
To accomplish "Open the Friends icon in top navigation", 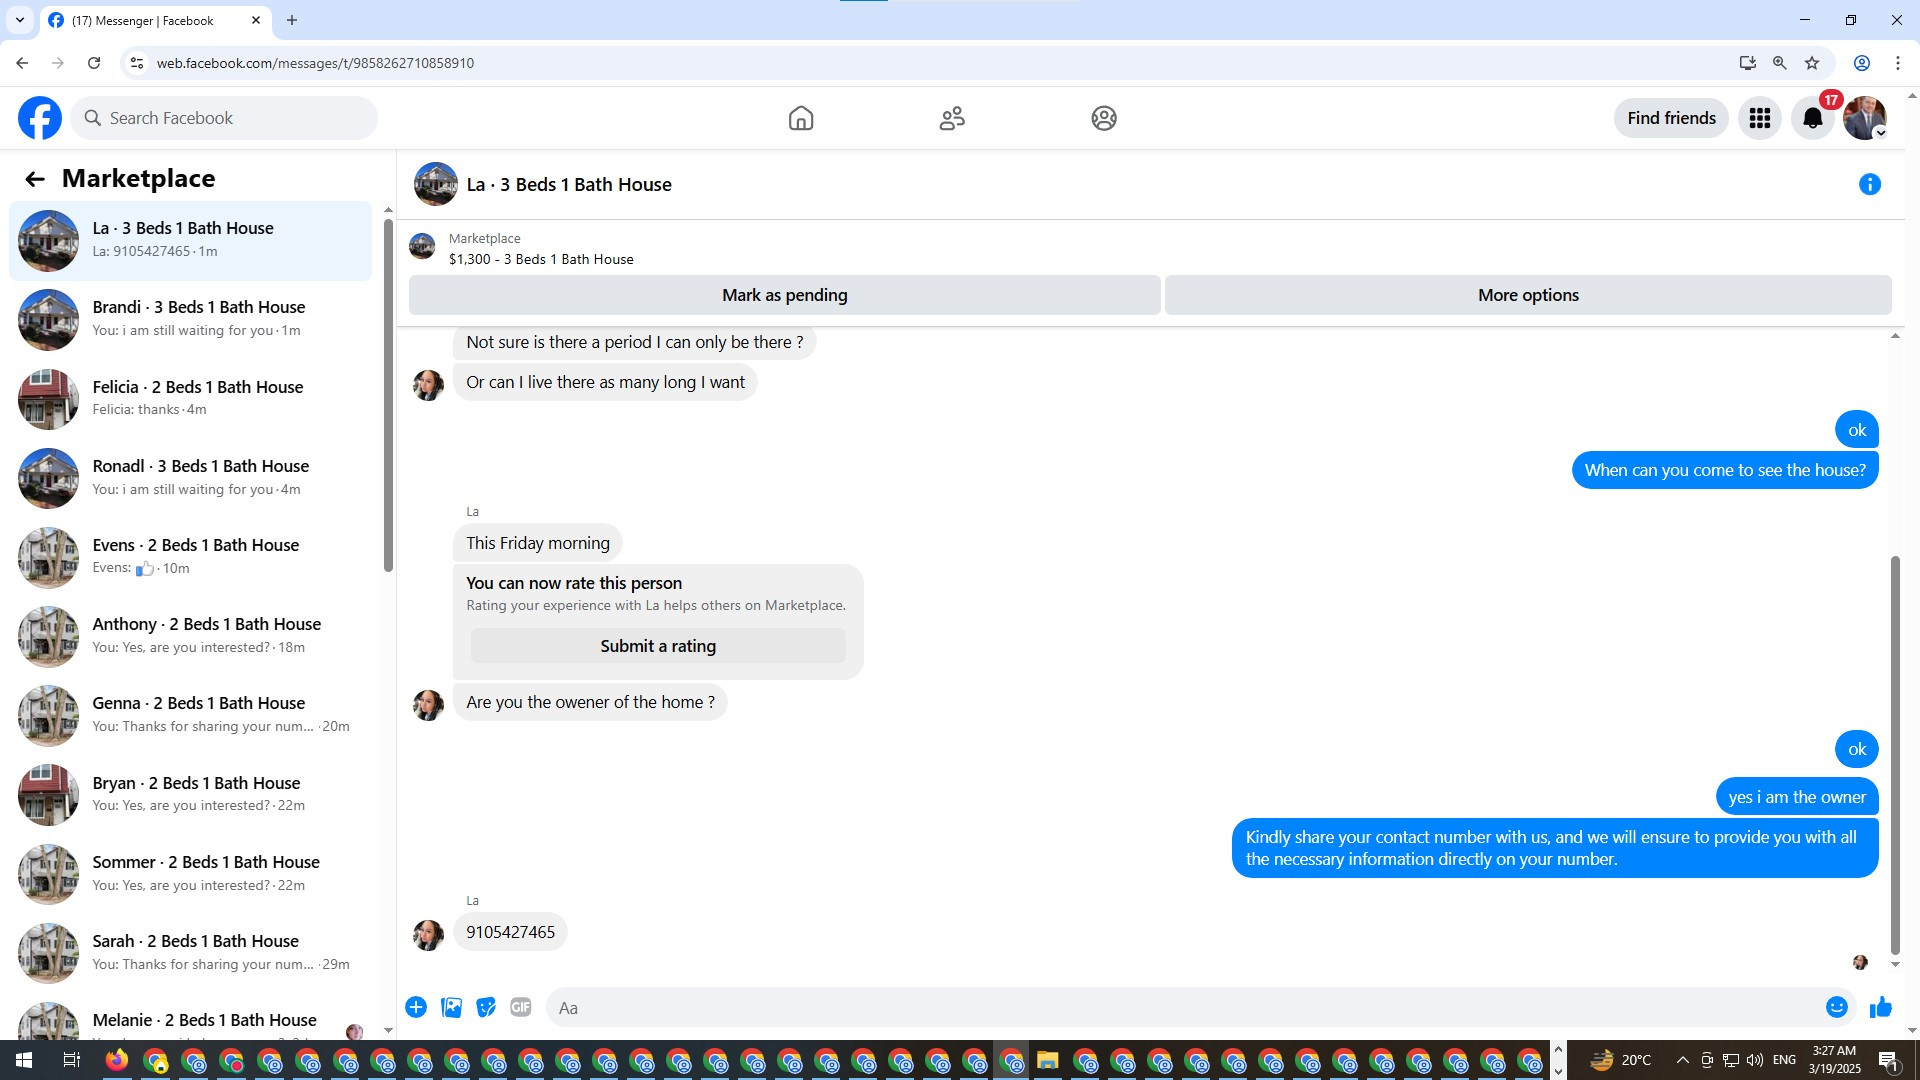I will click(952, 118).
